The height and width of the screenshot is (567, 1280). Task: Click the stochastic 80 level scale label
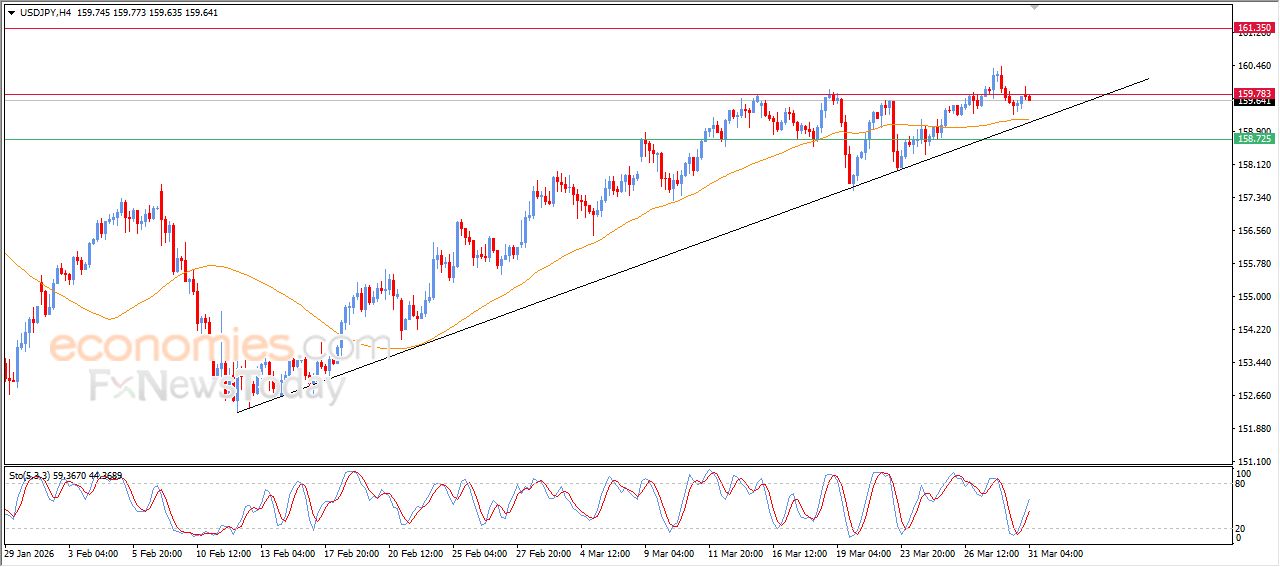[1243, 484]
